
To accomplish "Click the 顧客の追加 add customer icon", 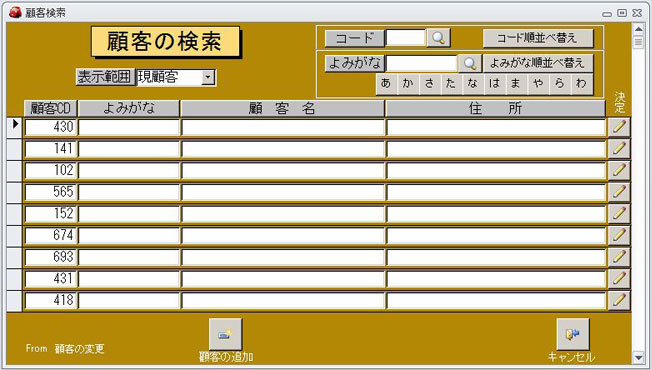I will point(225,334).
